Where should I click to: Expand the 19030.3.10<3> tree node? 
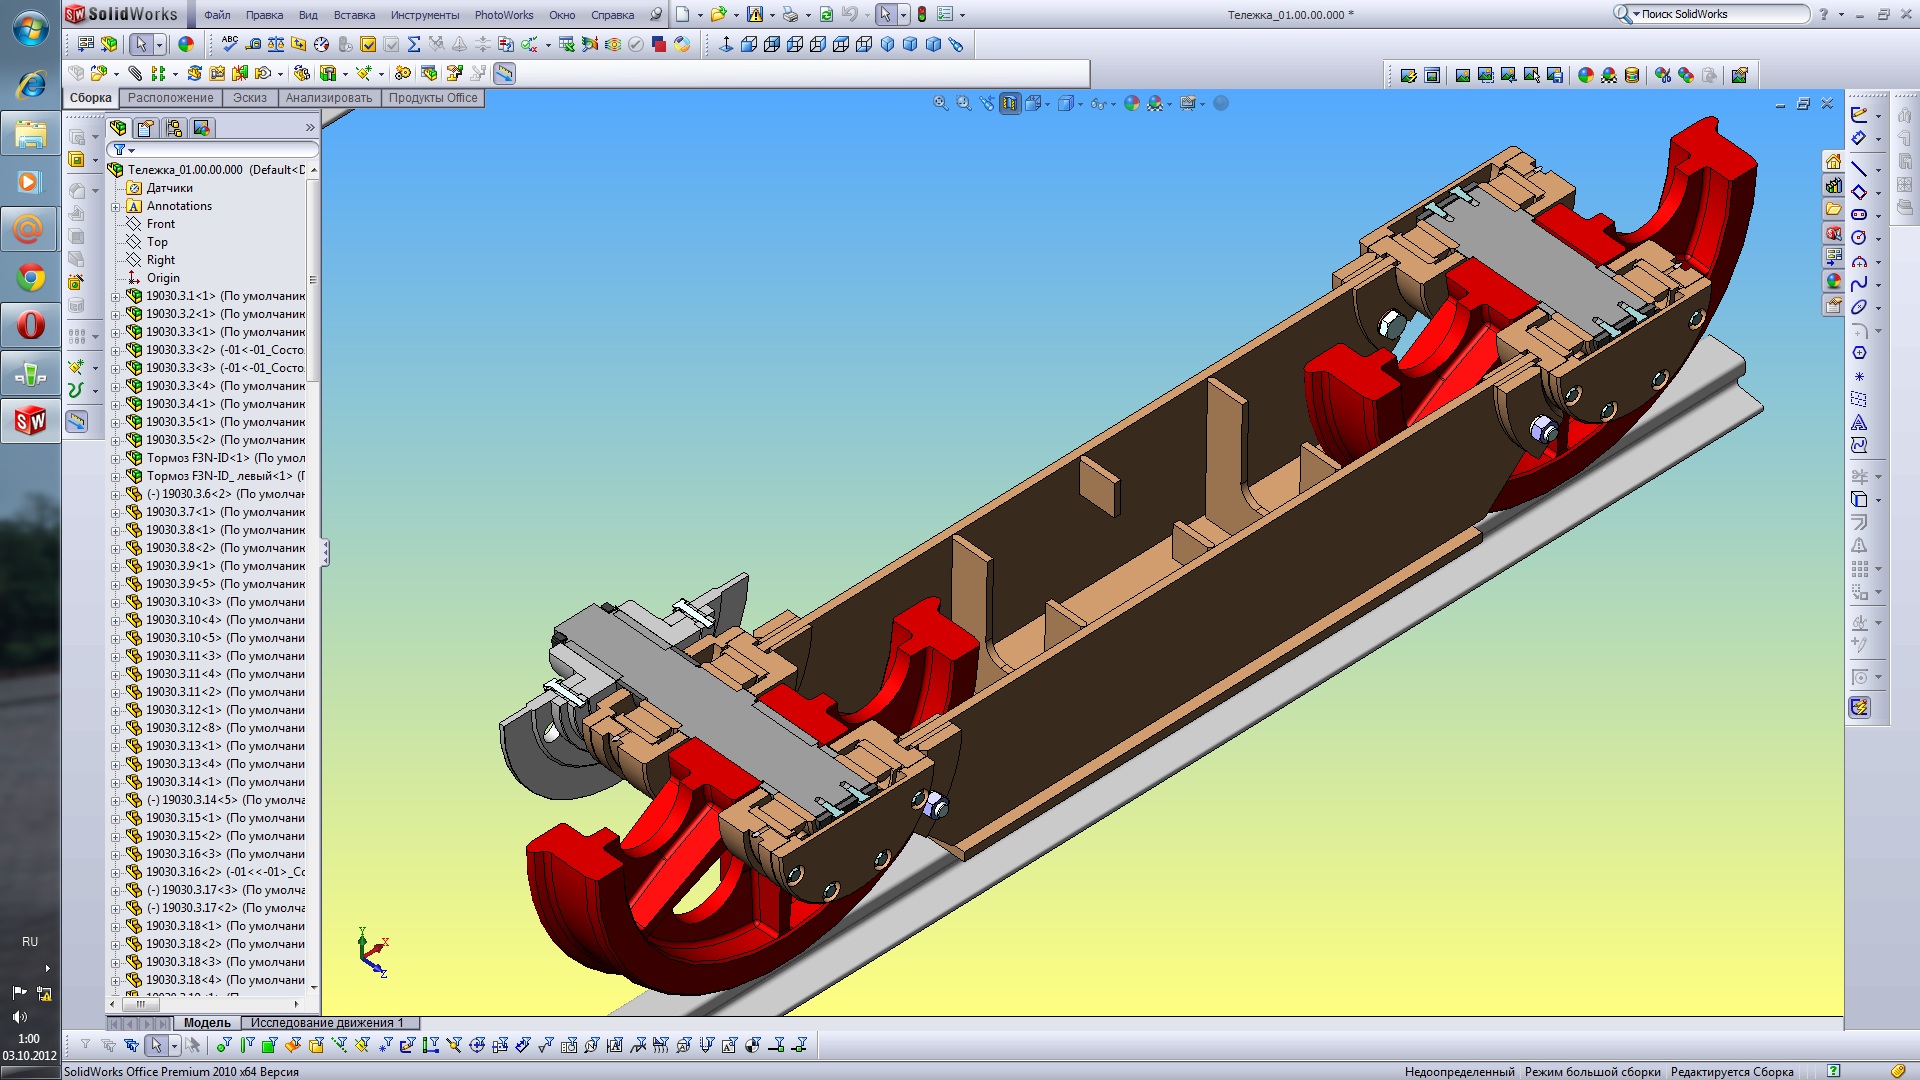click(x=115, y=603)
